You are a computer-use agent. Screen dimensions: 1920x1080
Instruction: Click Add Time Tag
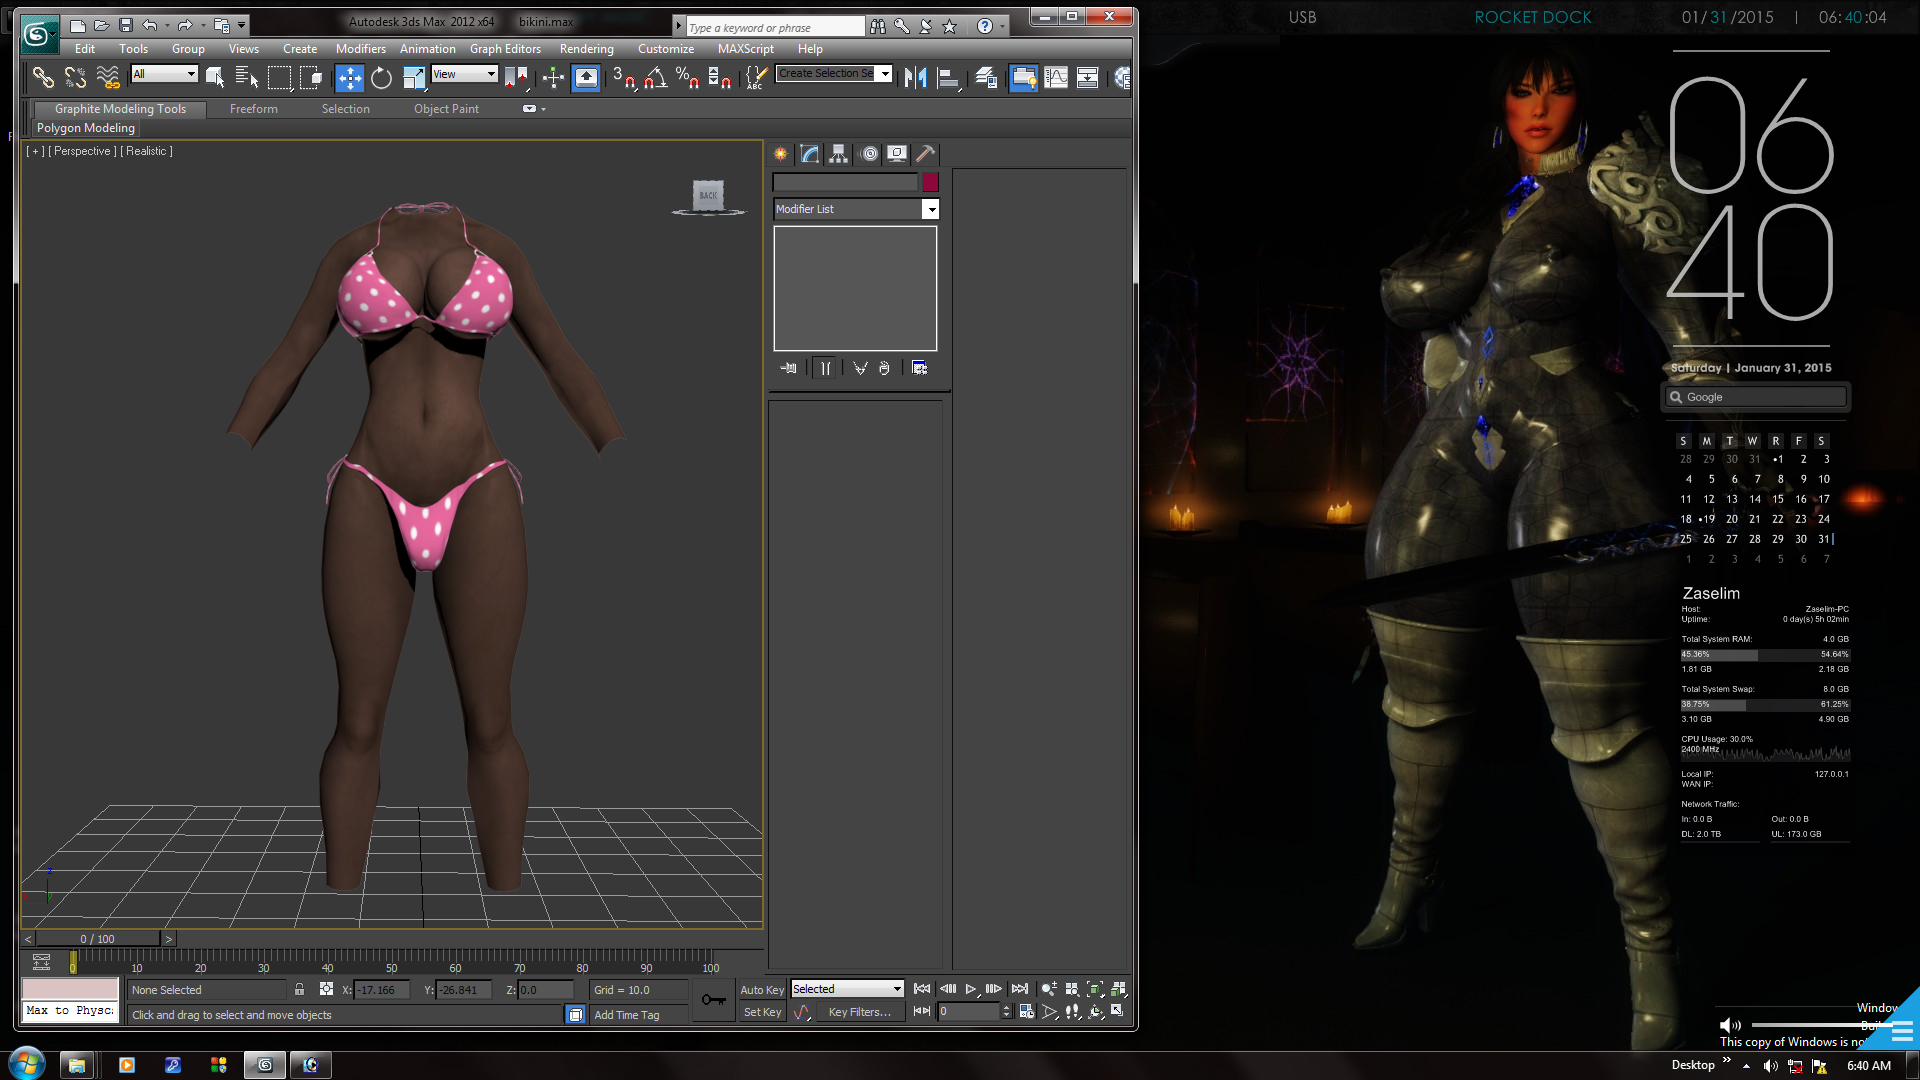click(627, 1015)
